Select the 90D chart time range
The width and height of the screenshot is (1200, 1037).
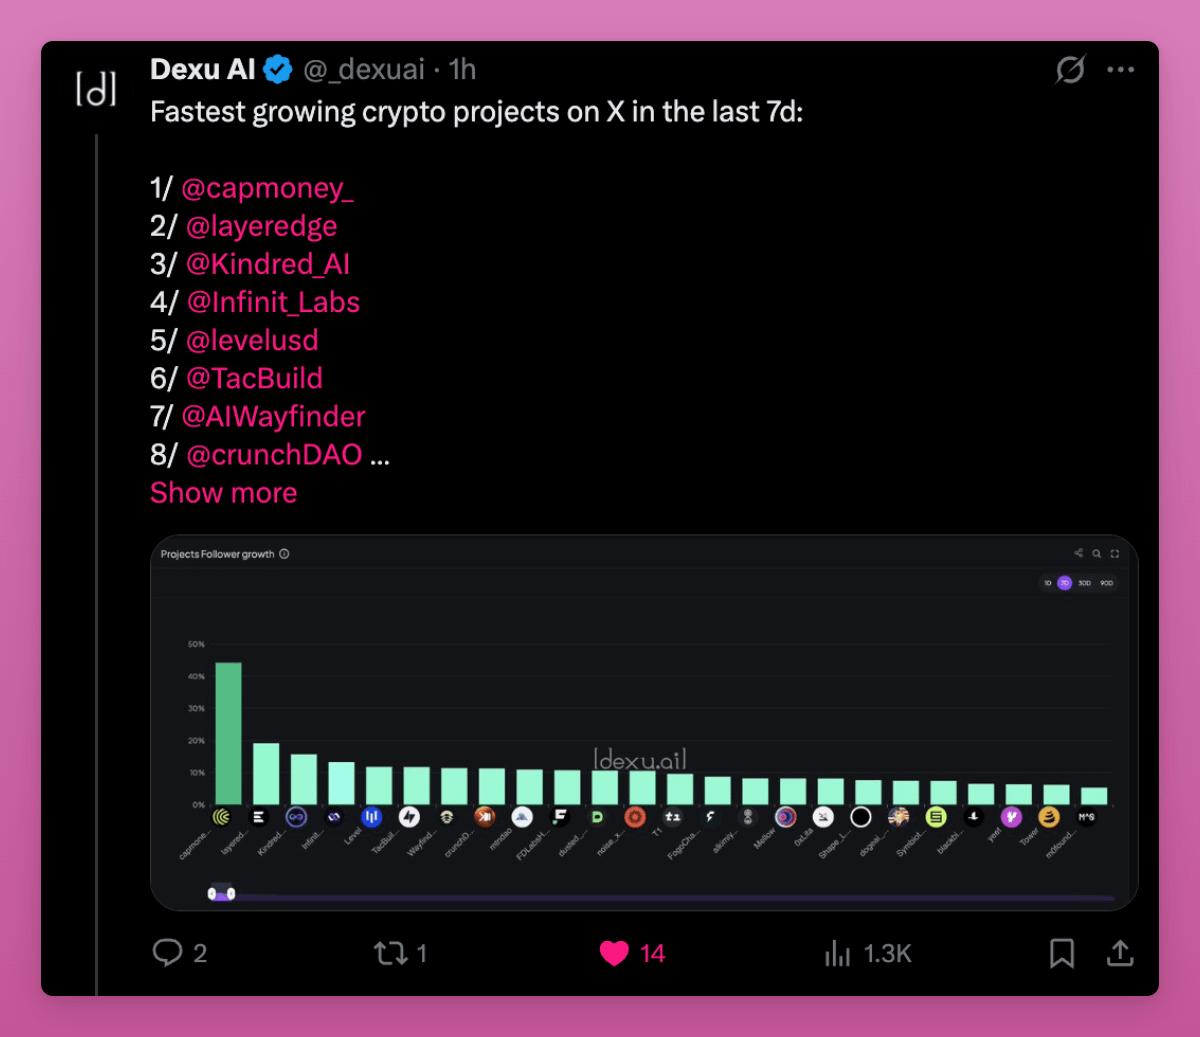click(x=1106, y=583)
